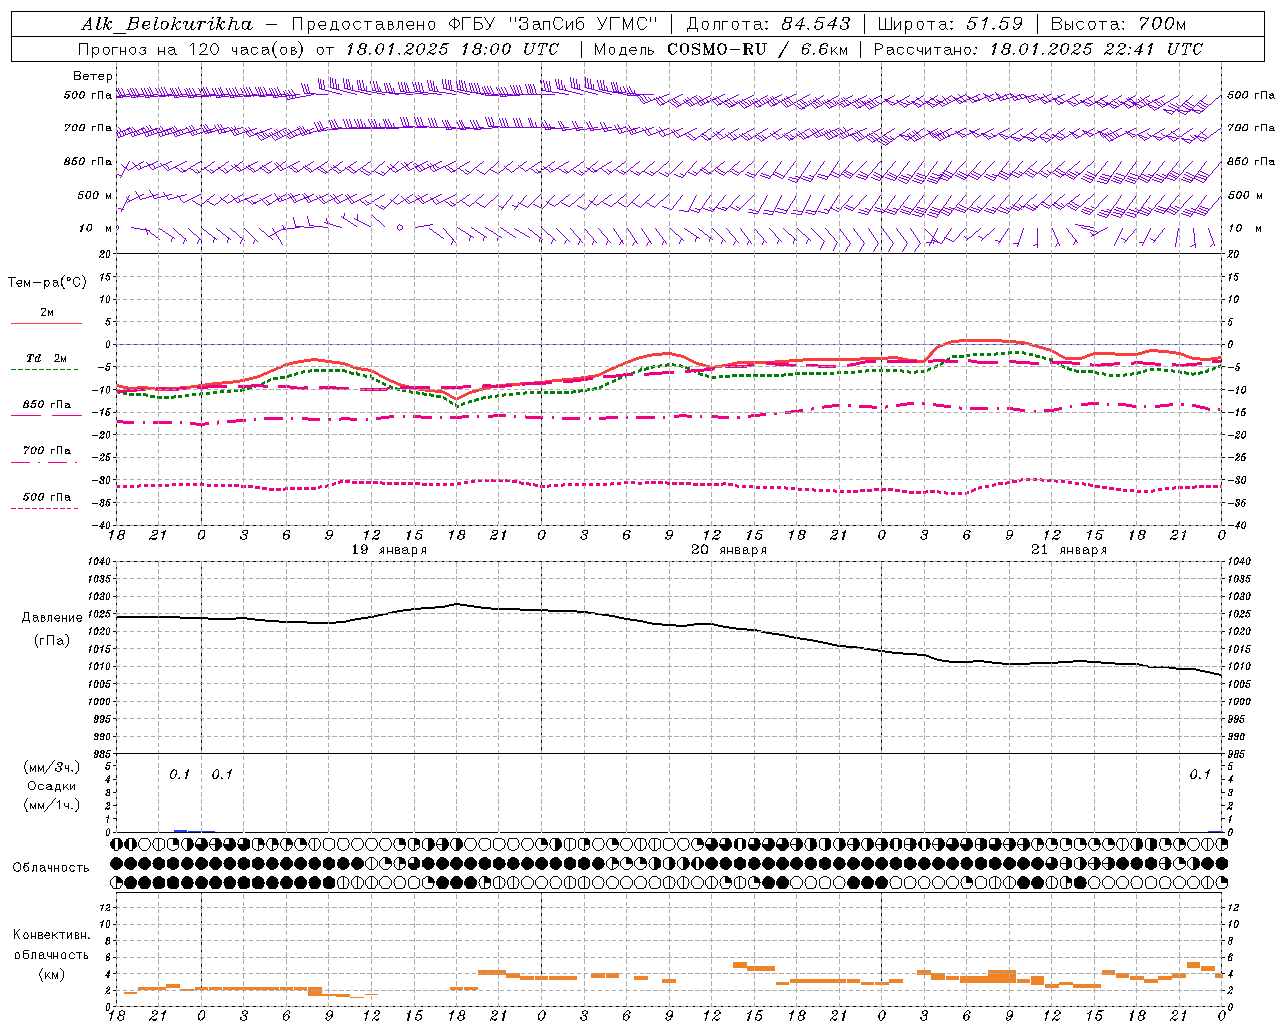This screenshot has width=1280, height=1024.
Task: Click the 21 января date label
Action: [1069, 550]
